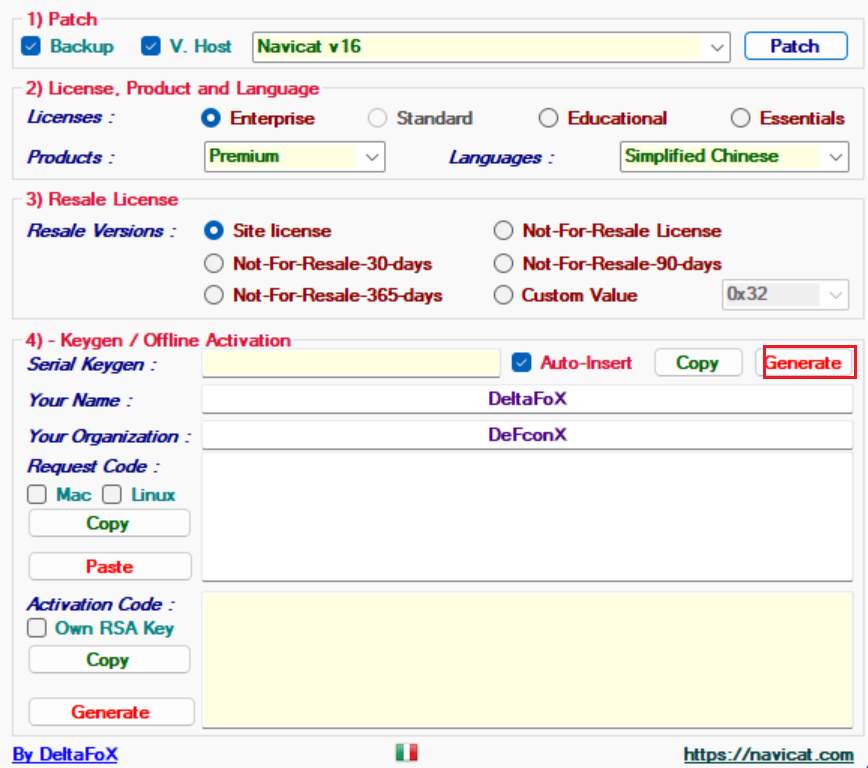
Task: Enable the Own RSA Key checkbox
Action: point(37,629)
